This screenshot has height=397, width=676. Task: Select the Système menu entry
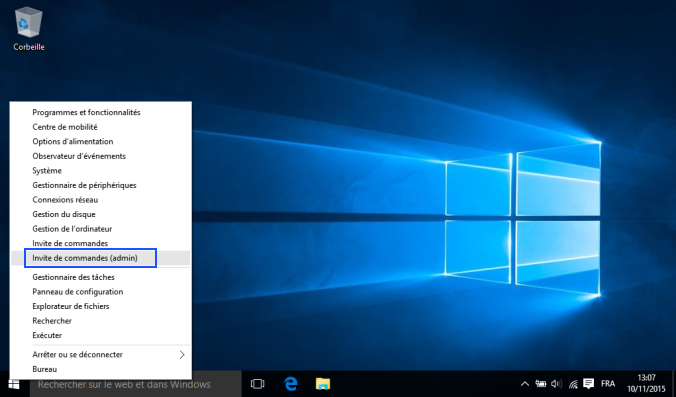tap(100, 171)
